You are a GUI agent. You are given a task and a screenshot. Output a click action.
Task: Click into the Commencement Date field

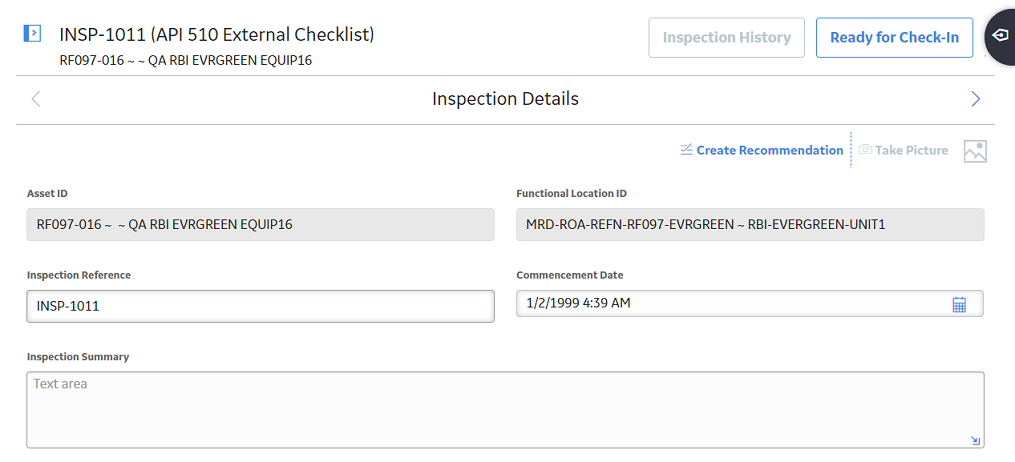click(x=750, y=303)
